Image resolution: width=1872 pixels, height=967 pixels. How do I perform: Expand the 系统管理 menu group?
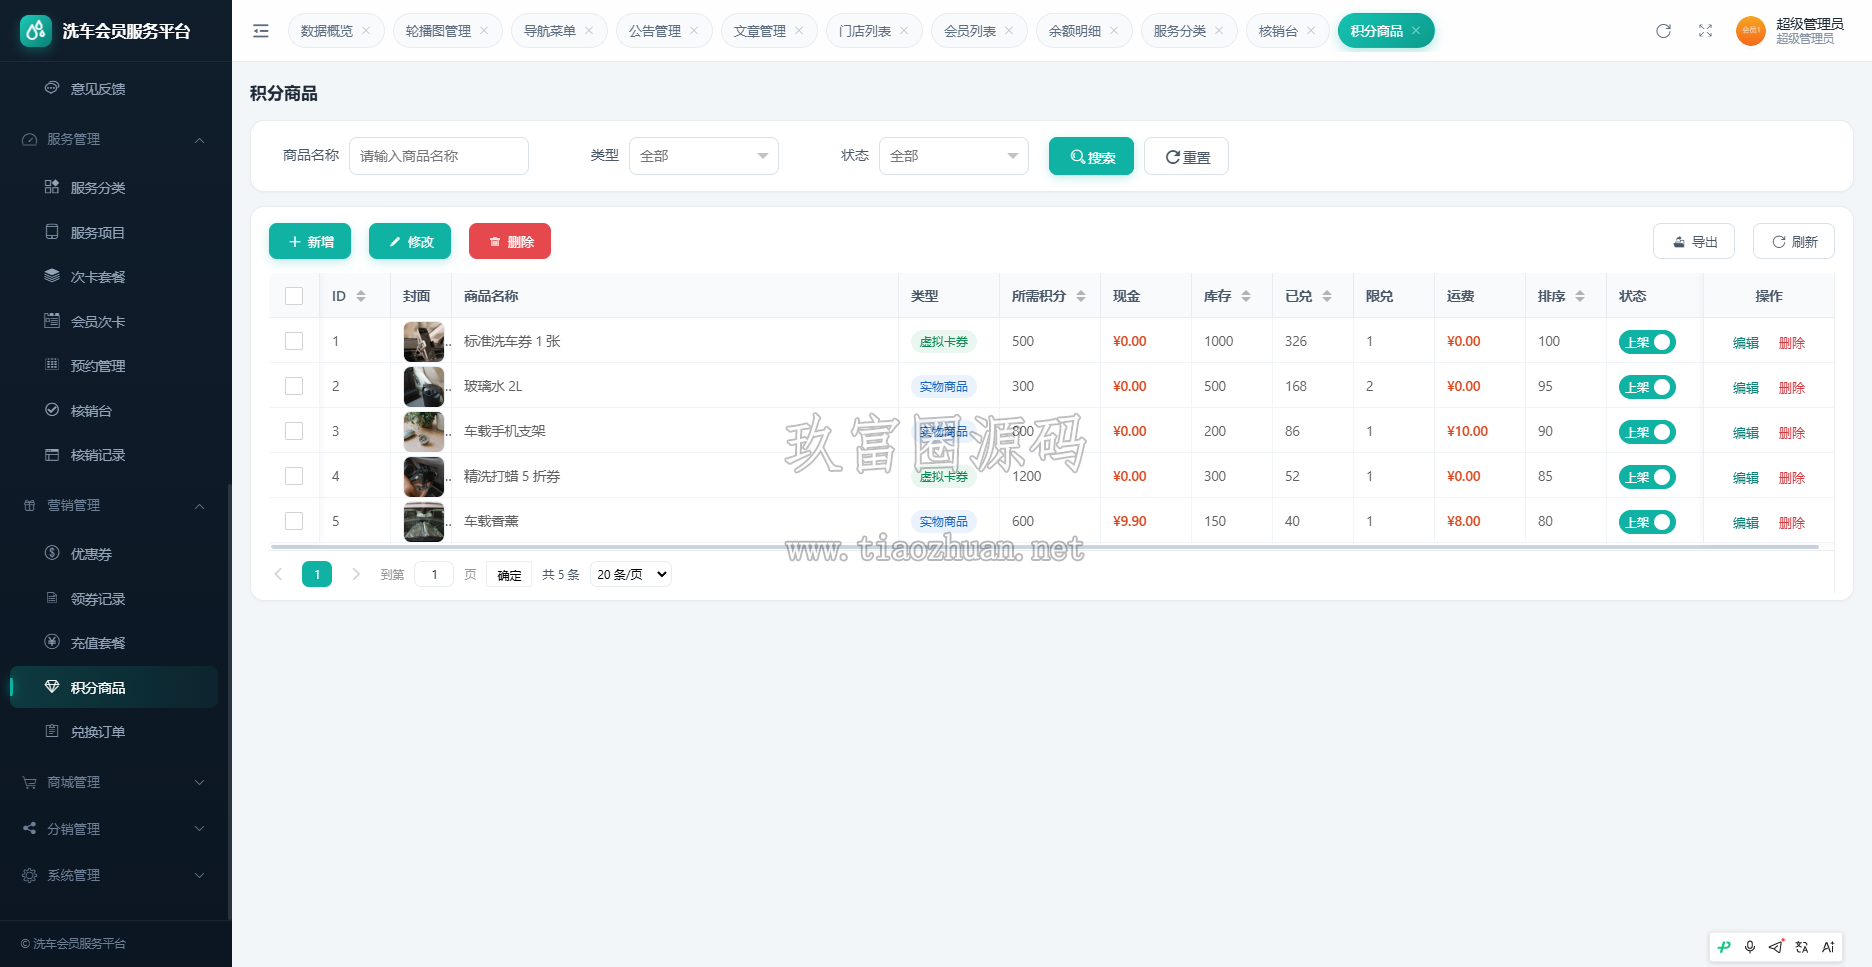[116, 875]
